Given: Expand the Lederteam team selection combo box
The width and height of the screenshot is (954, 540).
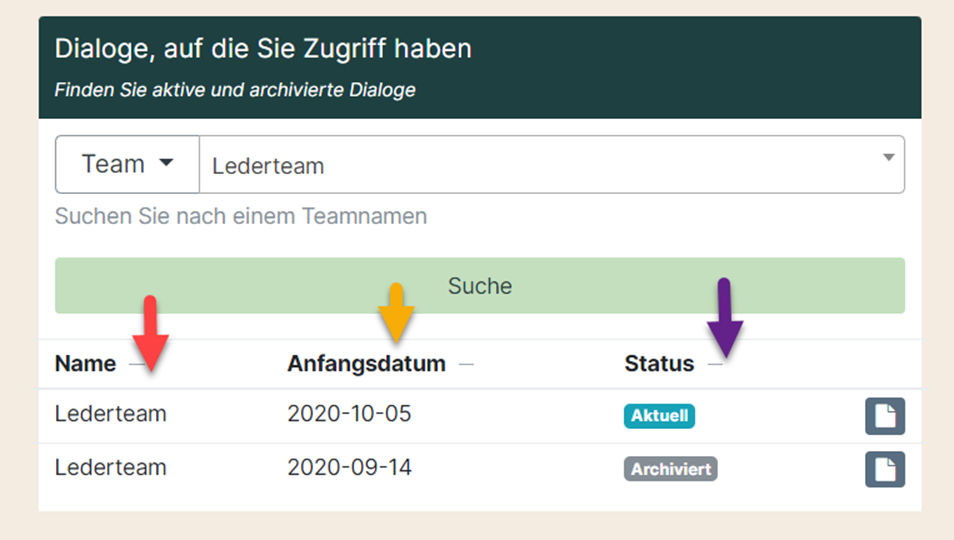Looking at the screenshot, I should pyautogui.click(x=552, y=164).
